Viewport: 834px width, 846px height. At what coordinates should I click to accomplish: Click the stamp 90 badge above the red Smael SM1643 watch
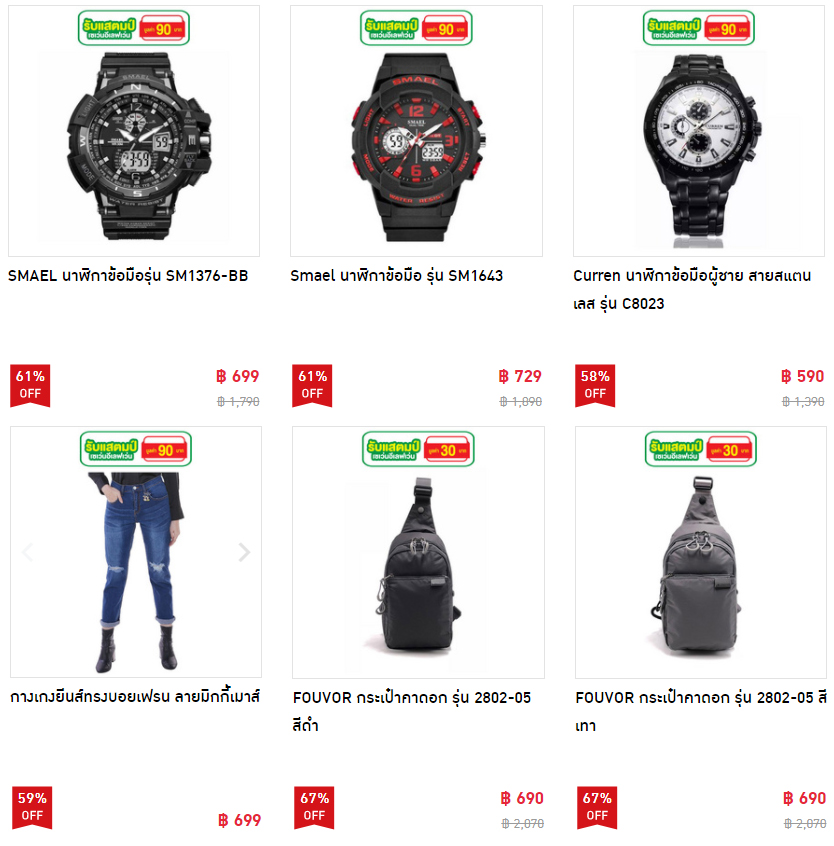(x=416, y=28)
